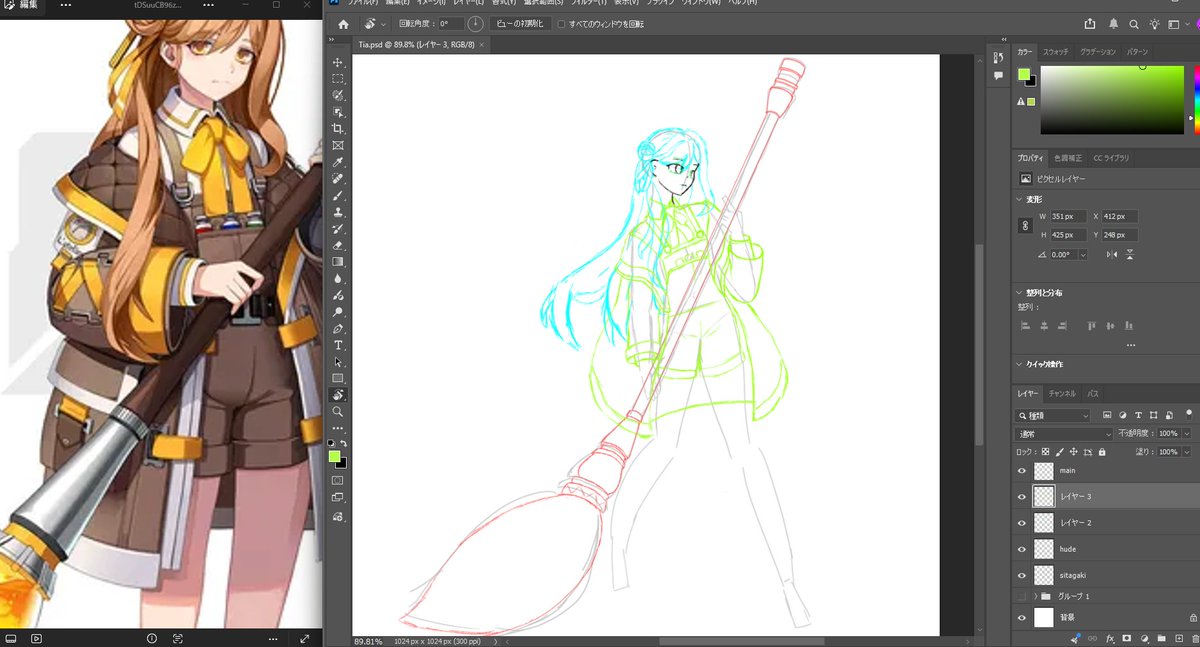Select the Clone Stamp tool
Screen dimensions: 1200x647
338,212
